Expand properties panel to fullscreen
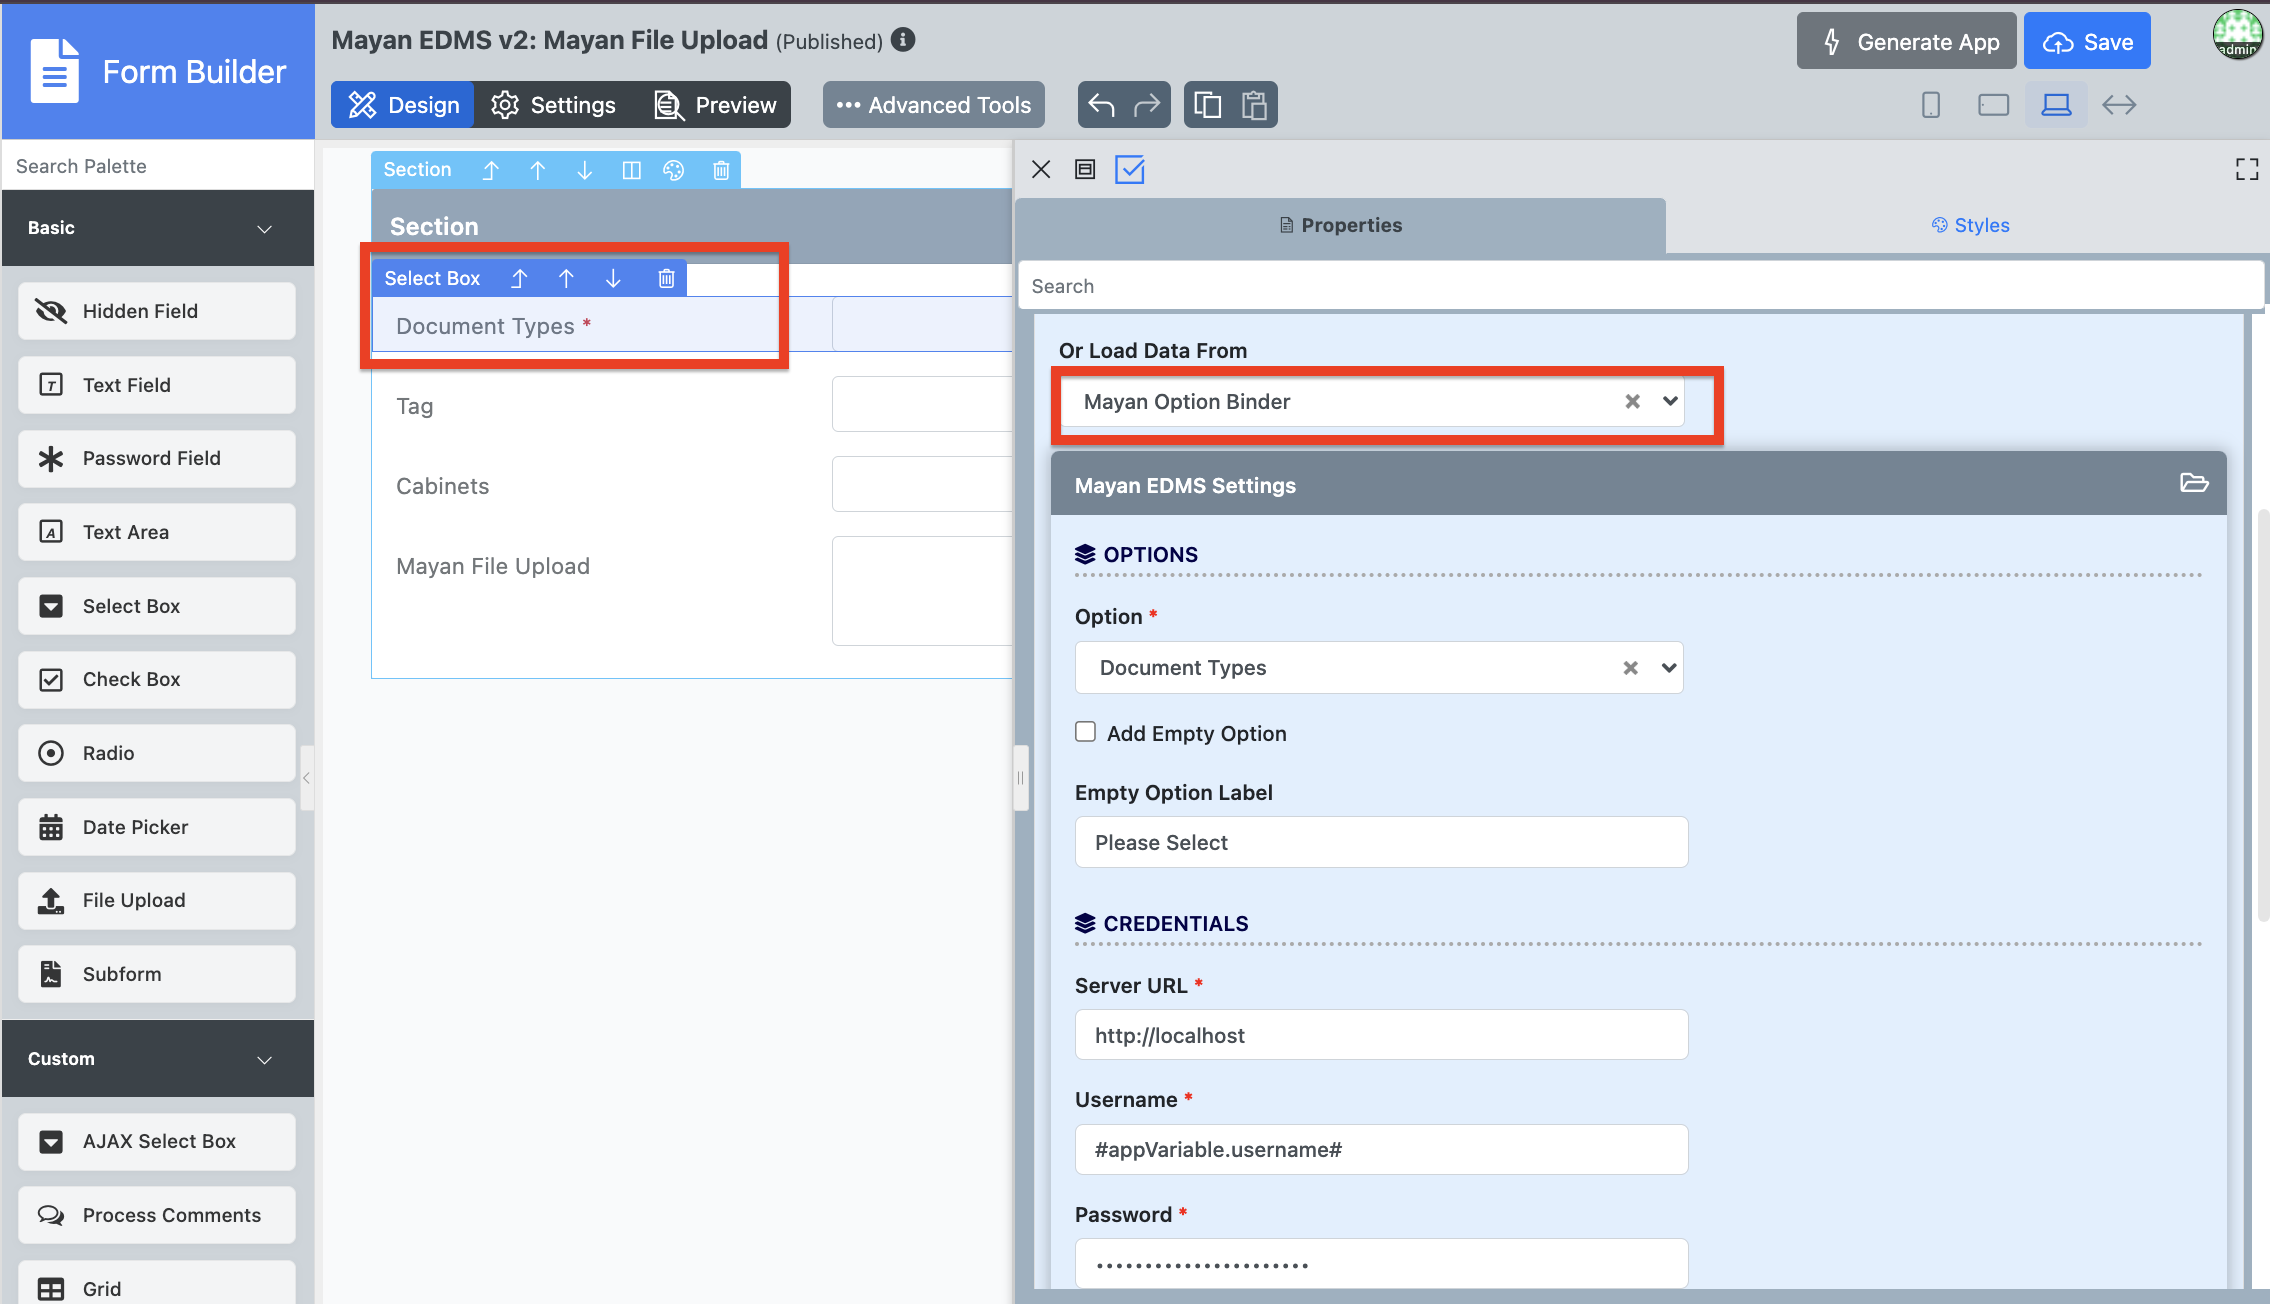Image resolution: width=2270 pixels, height=1304 pixels. [2247, 169]
